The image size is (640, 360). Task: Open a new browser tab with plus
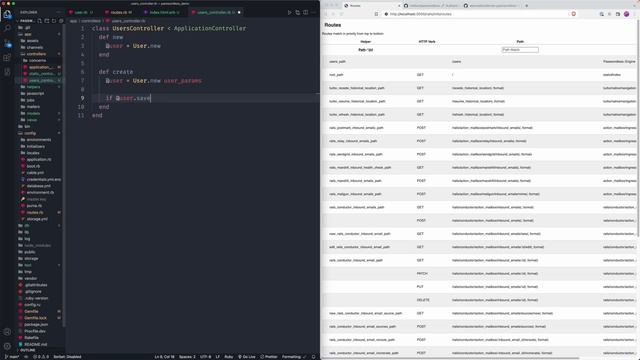527,6
